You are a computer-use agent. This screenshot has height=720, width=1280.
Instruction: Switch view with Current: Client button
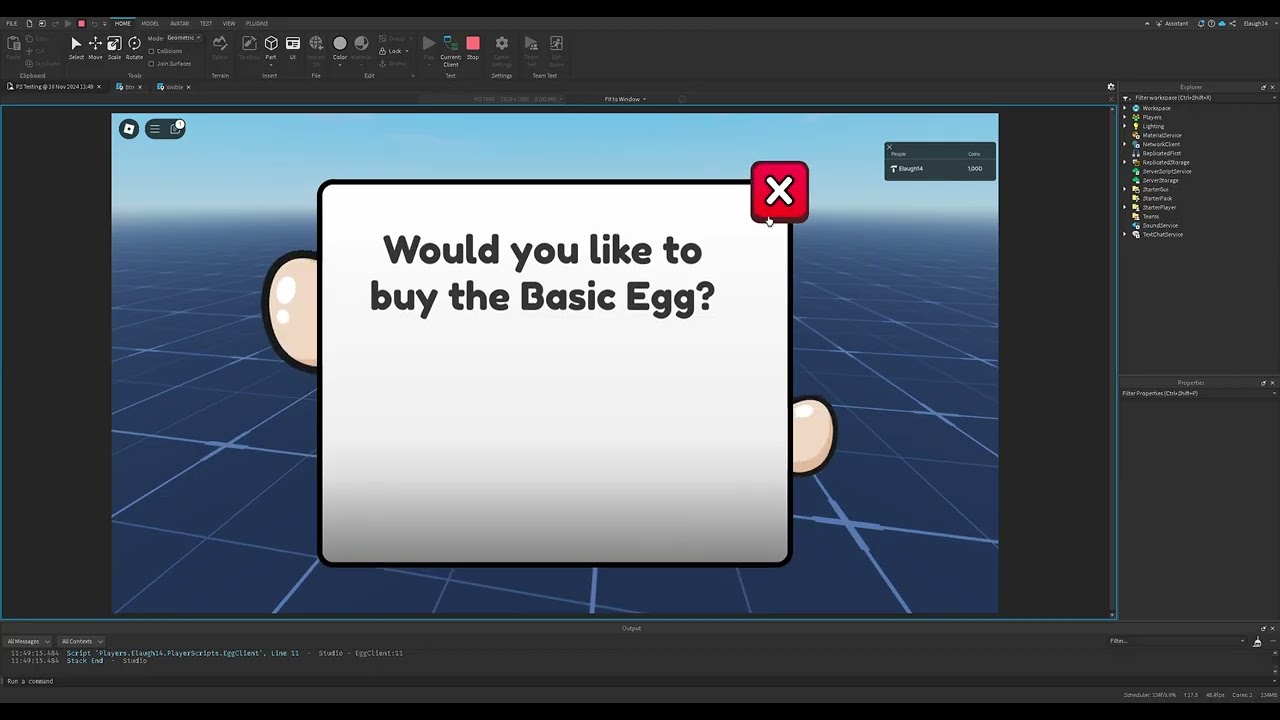pyautogui.click(x=451, y=50)
